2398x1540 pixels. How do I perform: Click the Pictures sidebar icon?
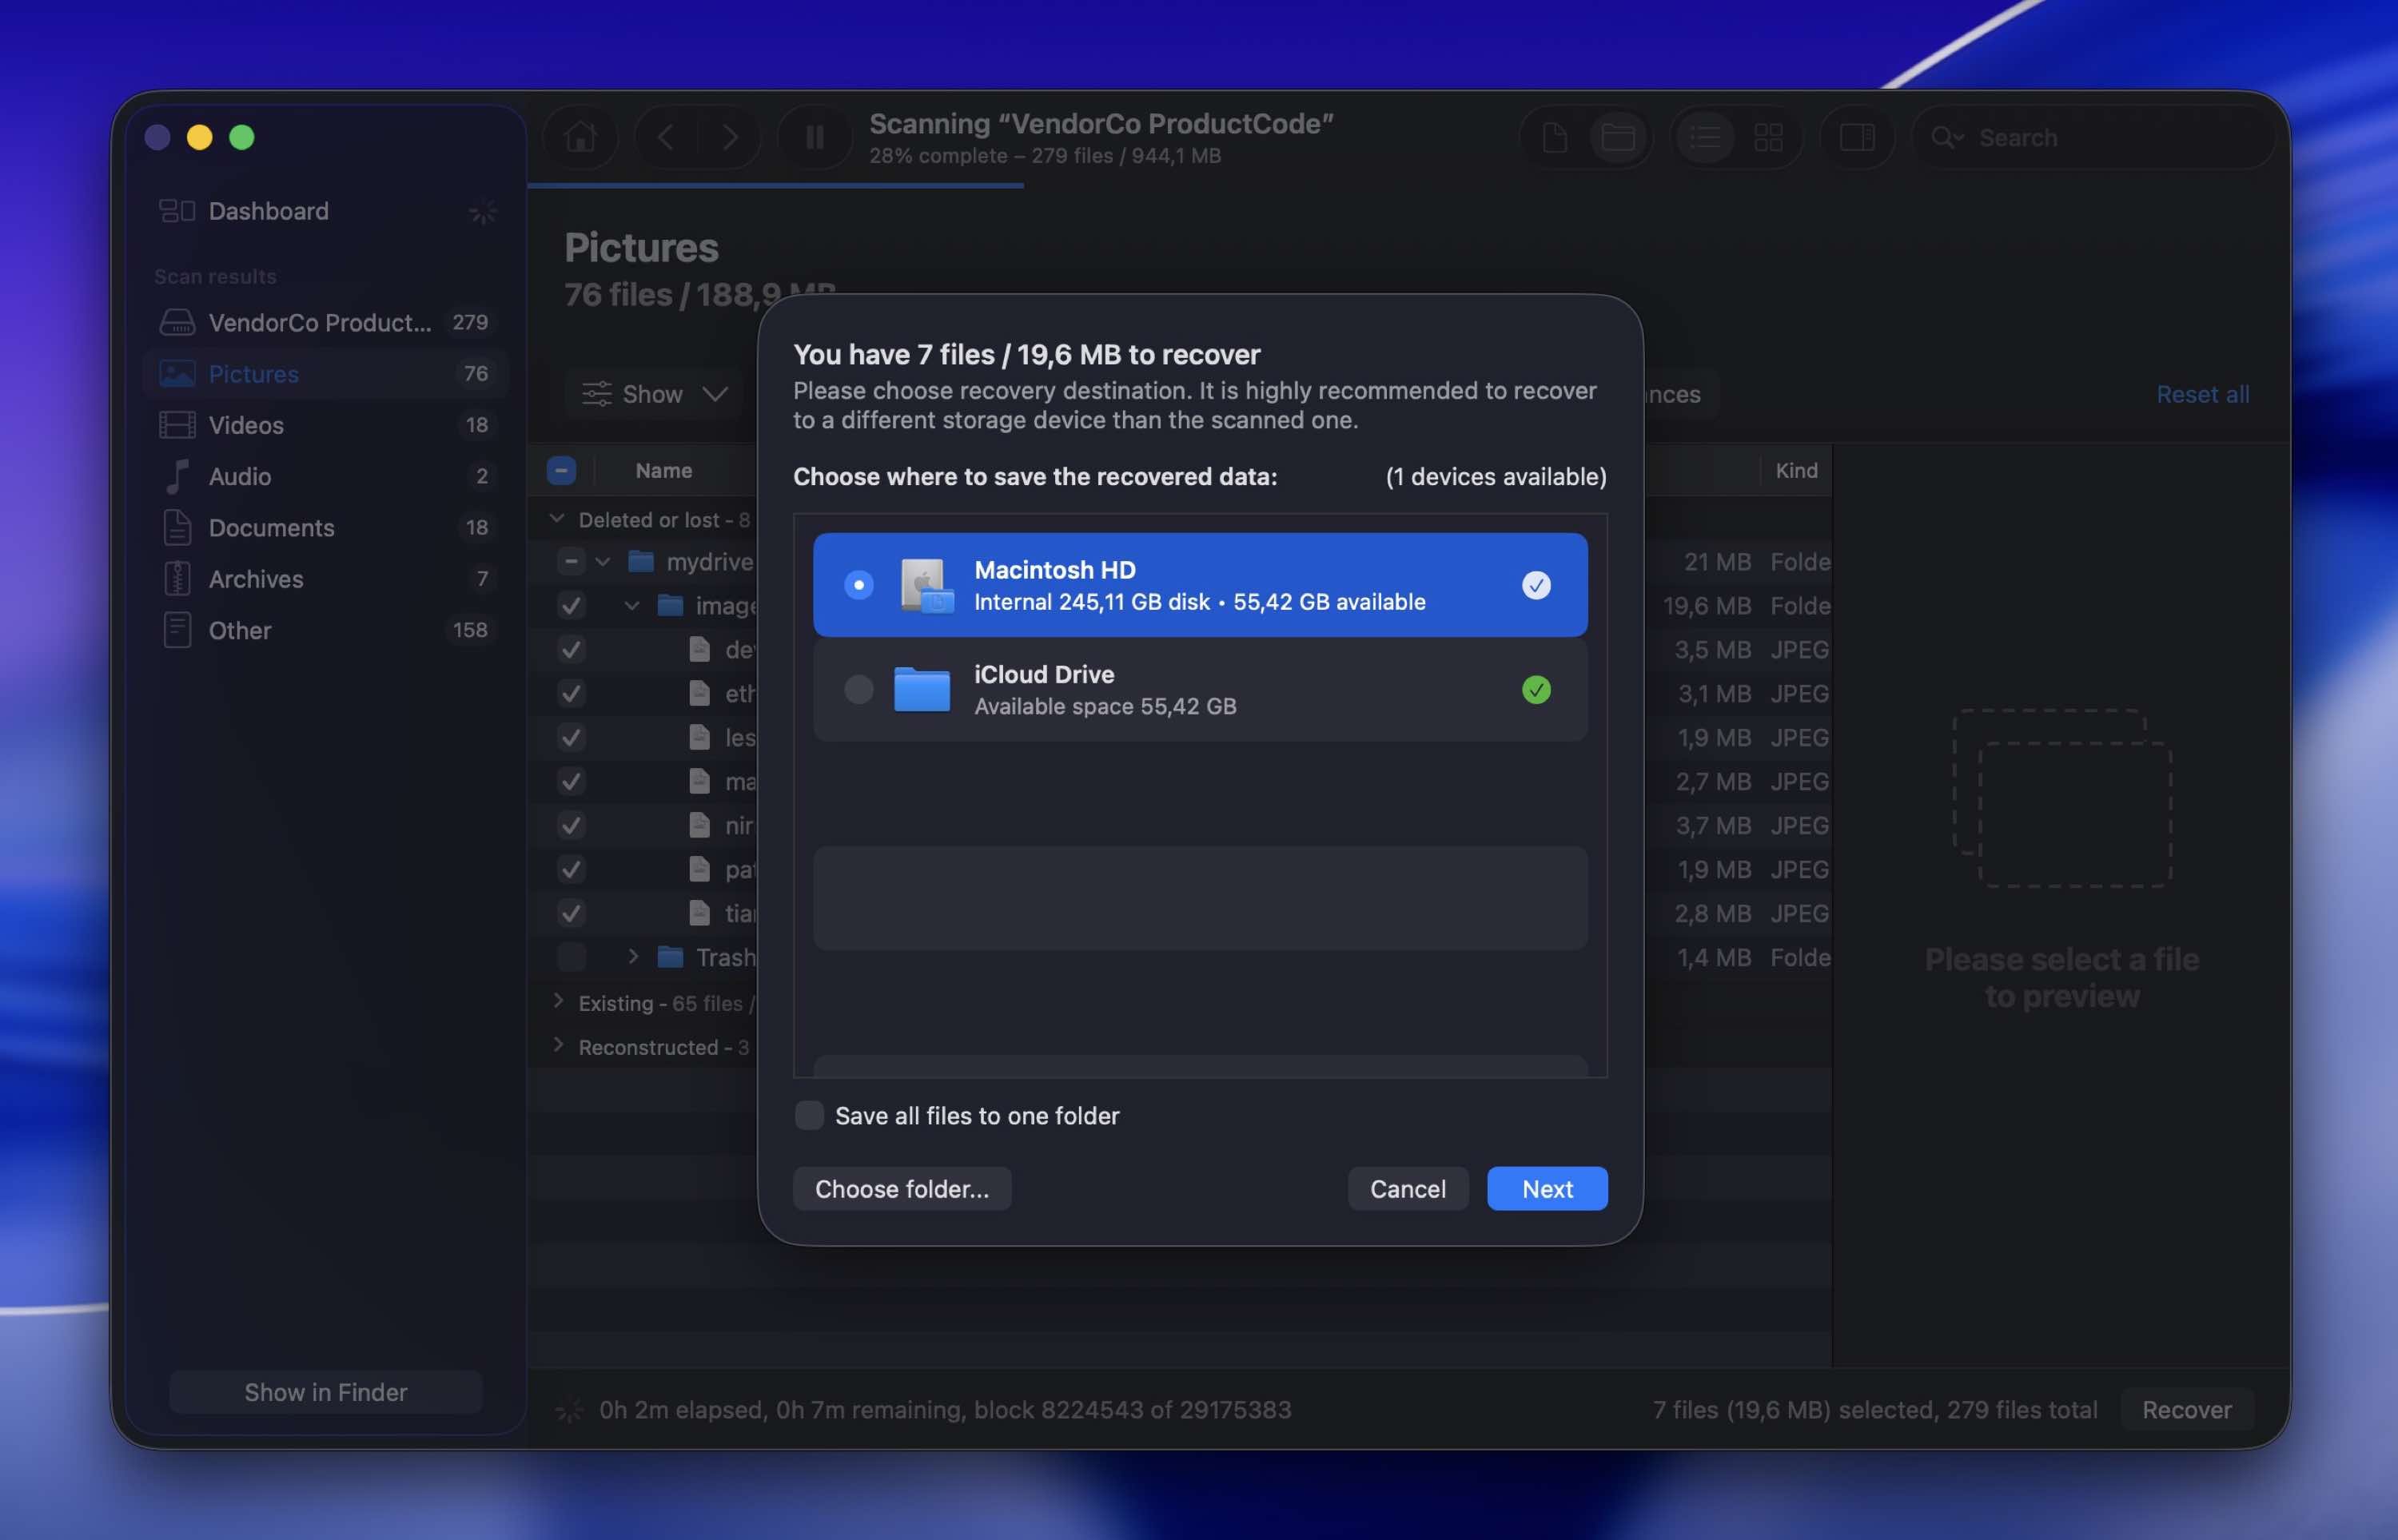(x=177, y=374)
